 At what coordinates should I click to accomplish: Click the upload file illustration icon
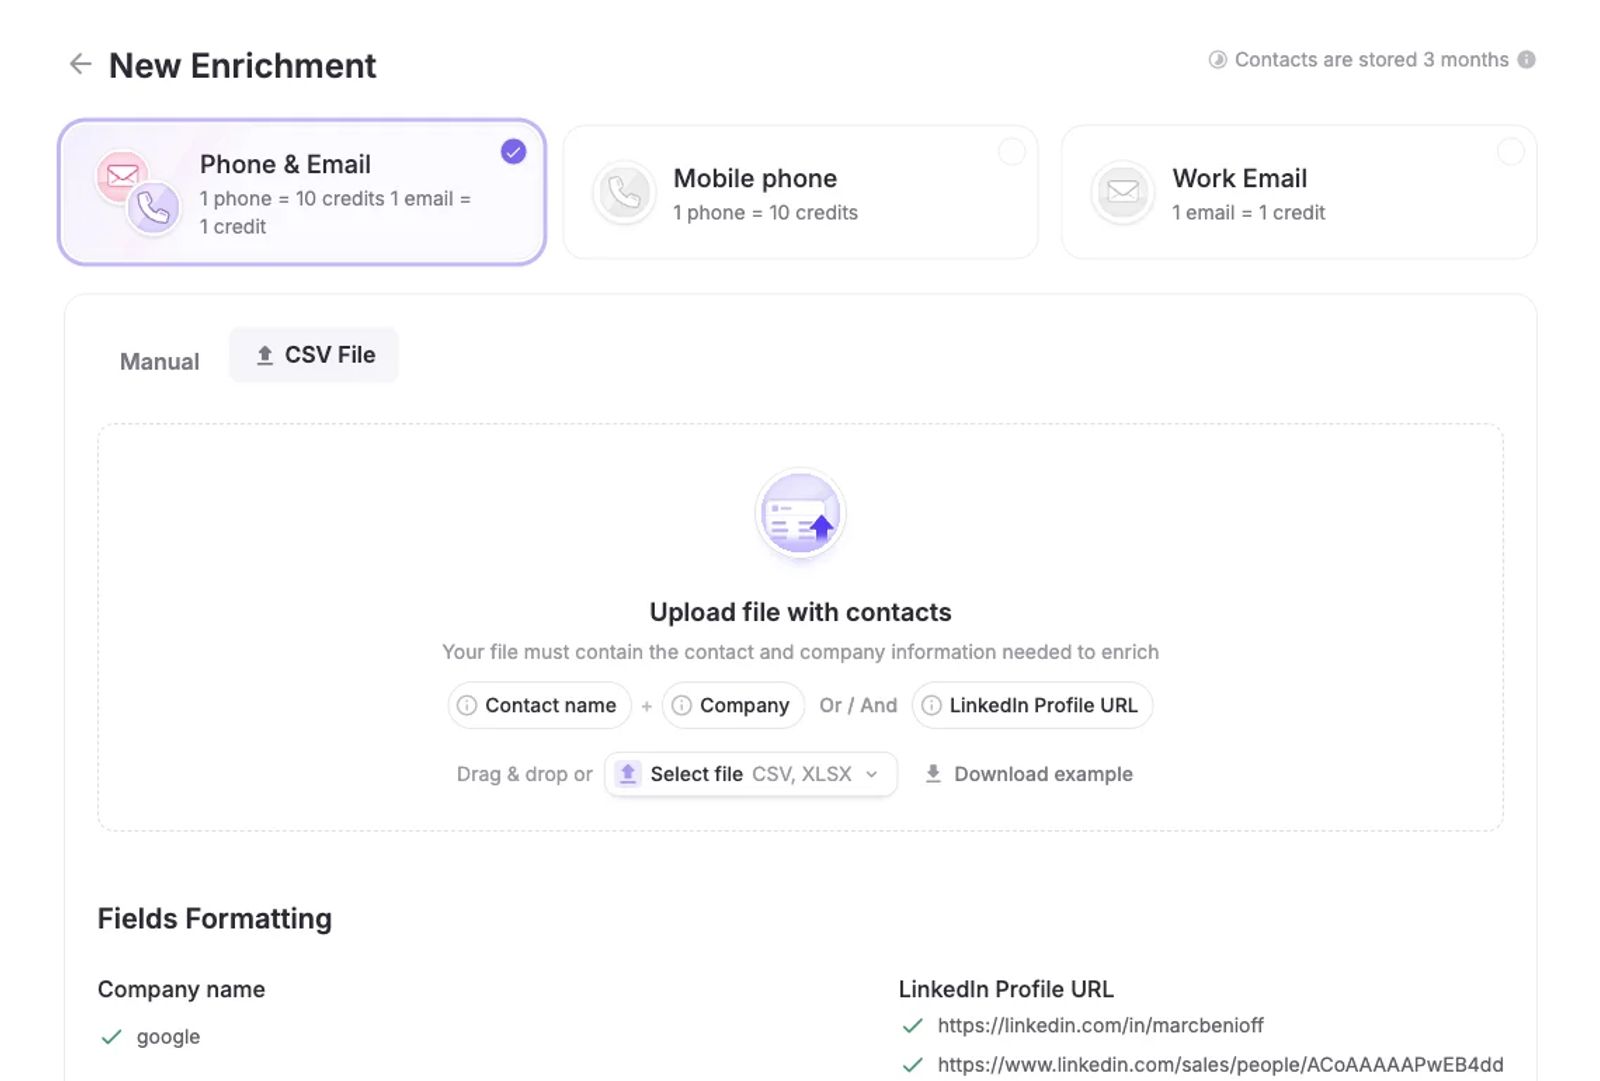coord(800,514)
